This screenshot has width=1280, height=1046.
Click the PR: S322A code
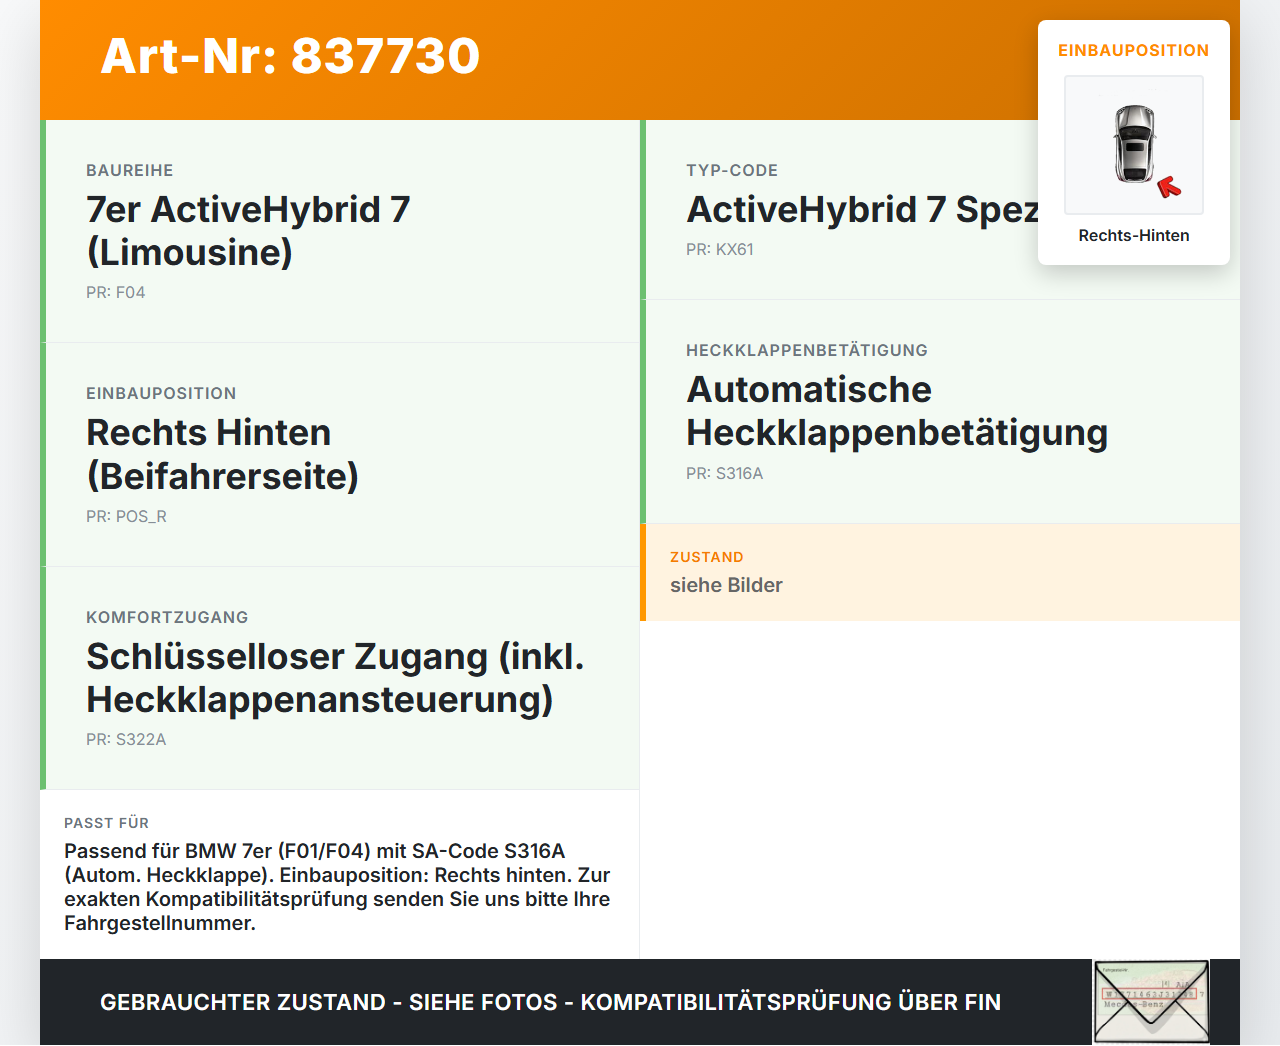point(126,739)
